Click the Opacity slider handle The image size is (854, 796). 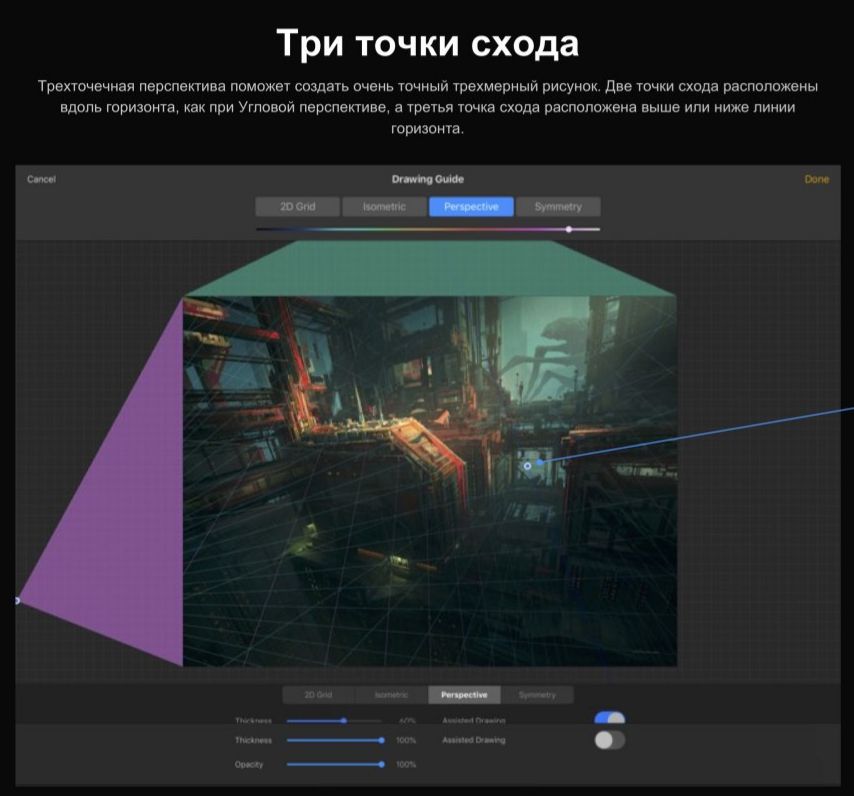click(x=381, y=764)
